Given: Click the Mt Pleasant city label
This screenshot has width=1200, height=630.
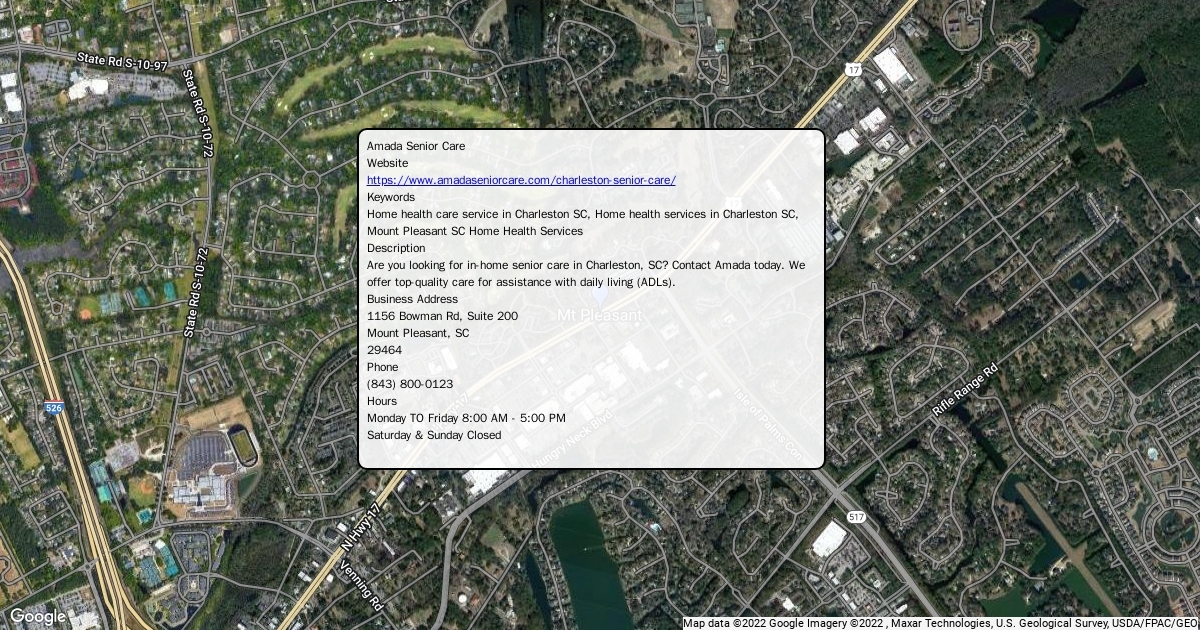Looking at the screenshot, I should (x=600, y=315).
